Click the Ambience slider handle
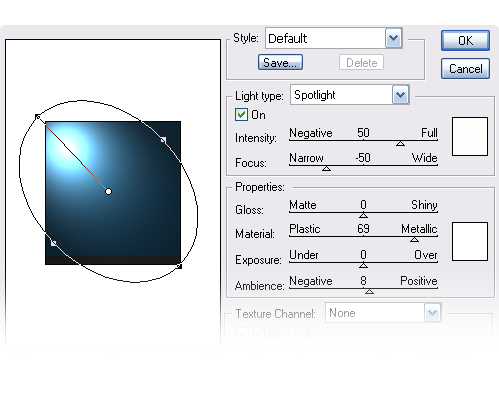499x395 pixels. click(x=369, y=291)
